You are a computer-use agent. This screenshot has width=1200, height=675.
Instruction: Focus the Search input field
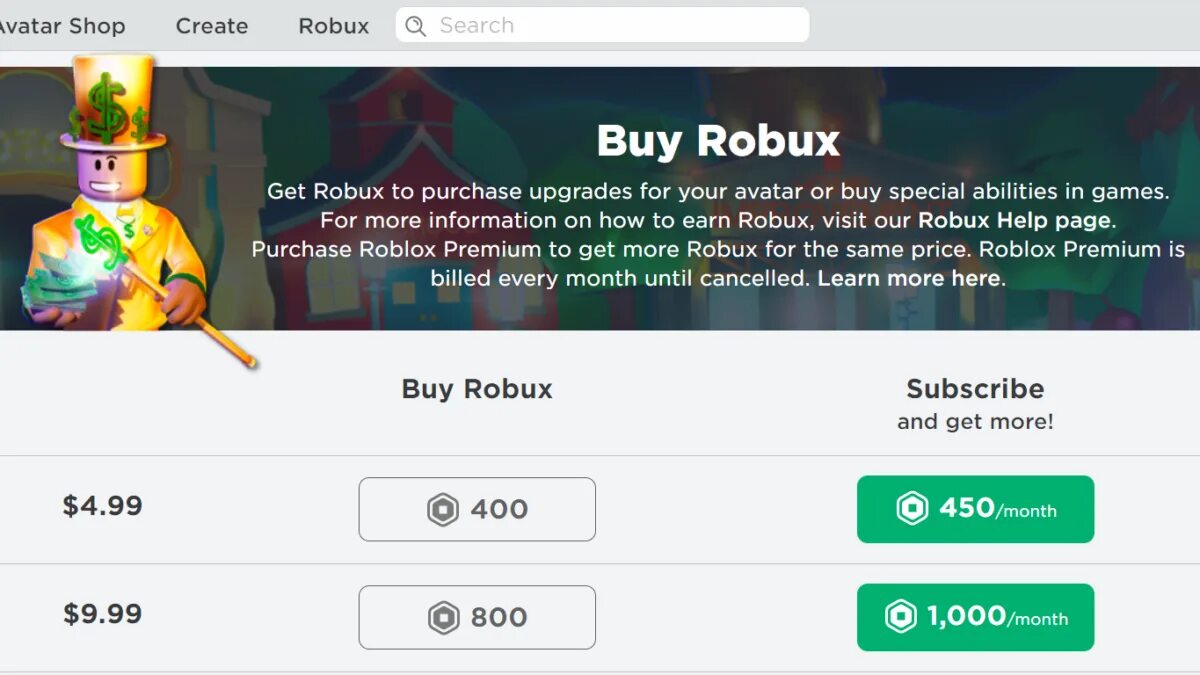pyautogui.click(x=602, y=25)
